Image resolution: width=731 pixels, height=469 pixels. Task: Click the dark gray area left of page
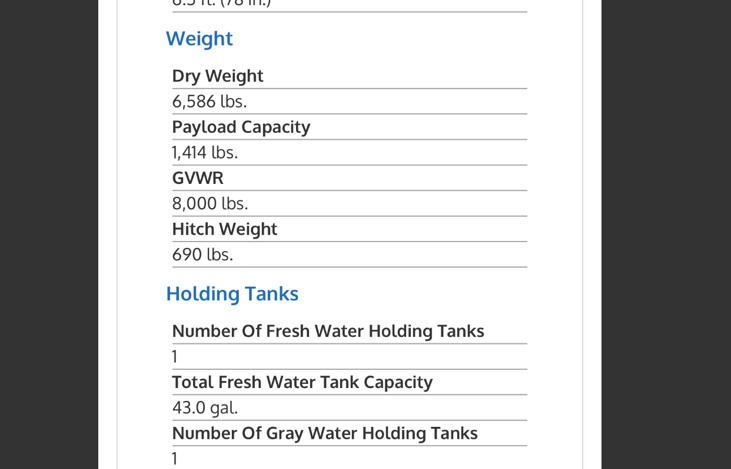pos(48,234)
